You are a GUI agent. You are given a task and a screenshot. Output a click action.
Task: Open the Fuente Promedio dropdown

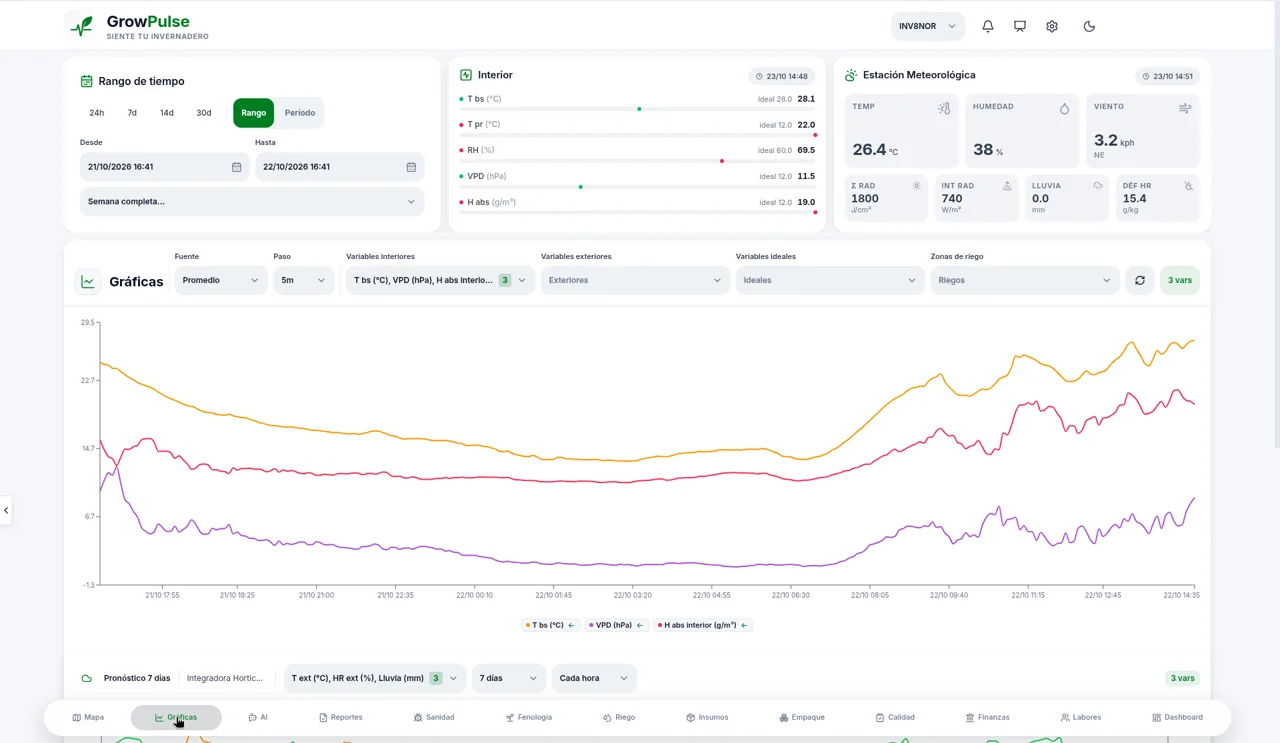point(221,280)
